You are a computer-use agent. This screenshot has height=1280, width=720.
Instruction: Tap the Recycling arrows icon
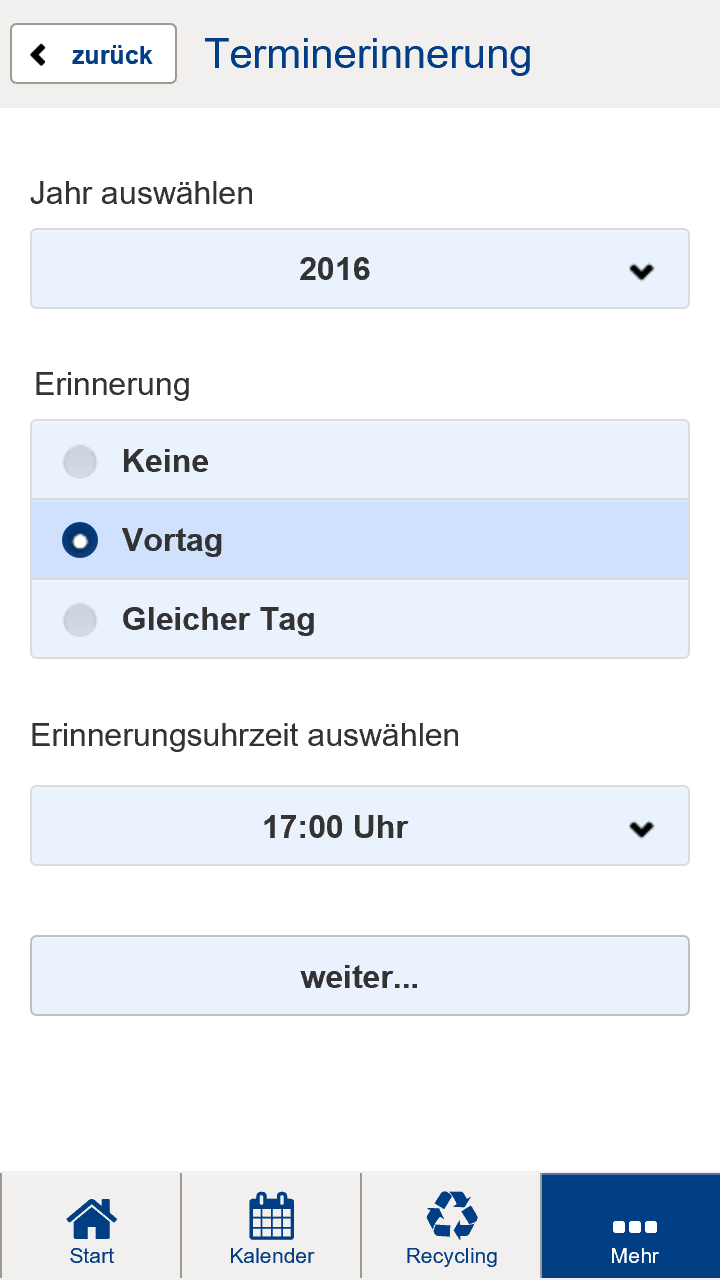click(x=452, y=1215)
